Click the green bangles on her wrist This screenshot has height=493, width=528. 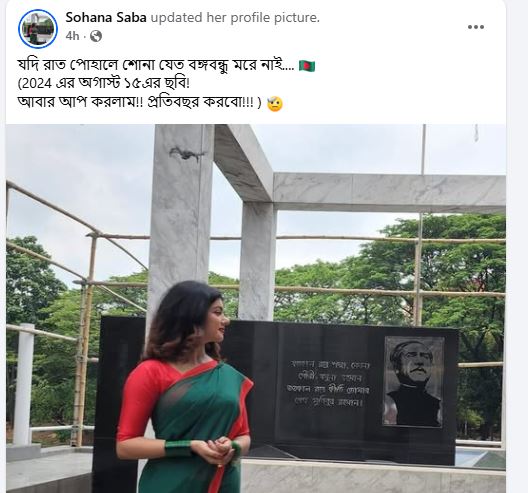click(177, 448)
